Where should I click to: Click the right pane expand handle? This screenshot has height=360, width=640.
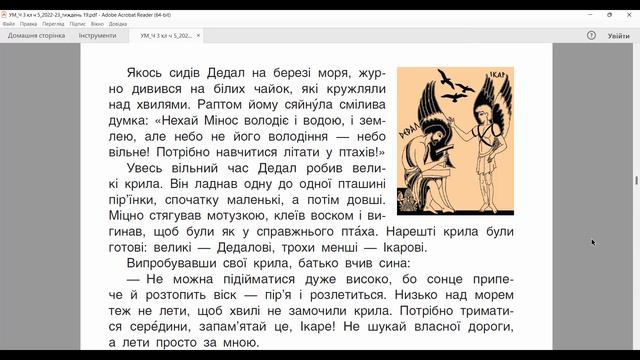636,180
